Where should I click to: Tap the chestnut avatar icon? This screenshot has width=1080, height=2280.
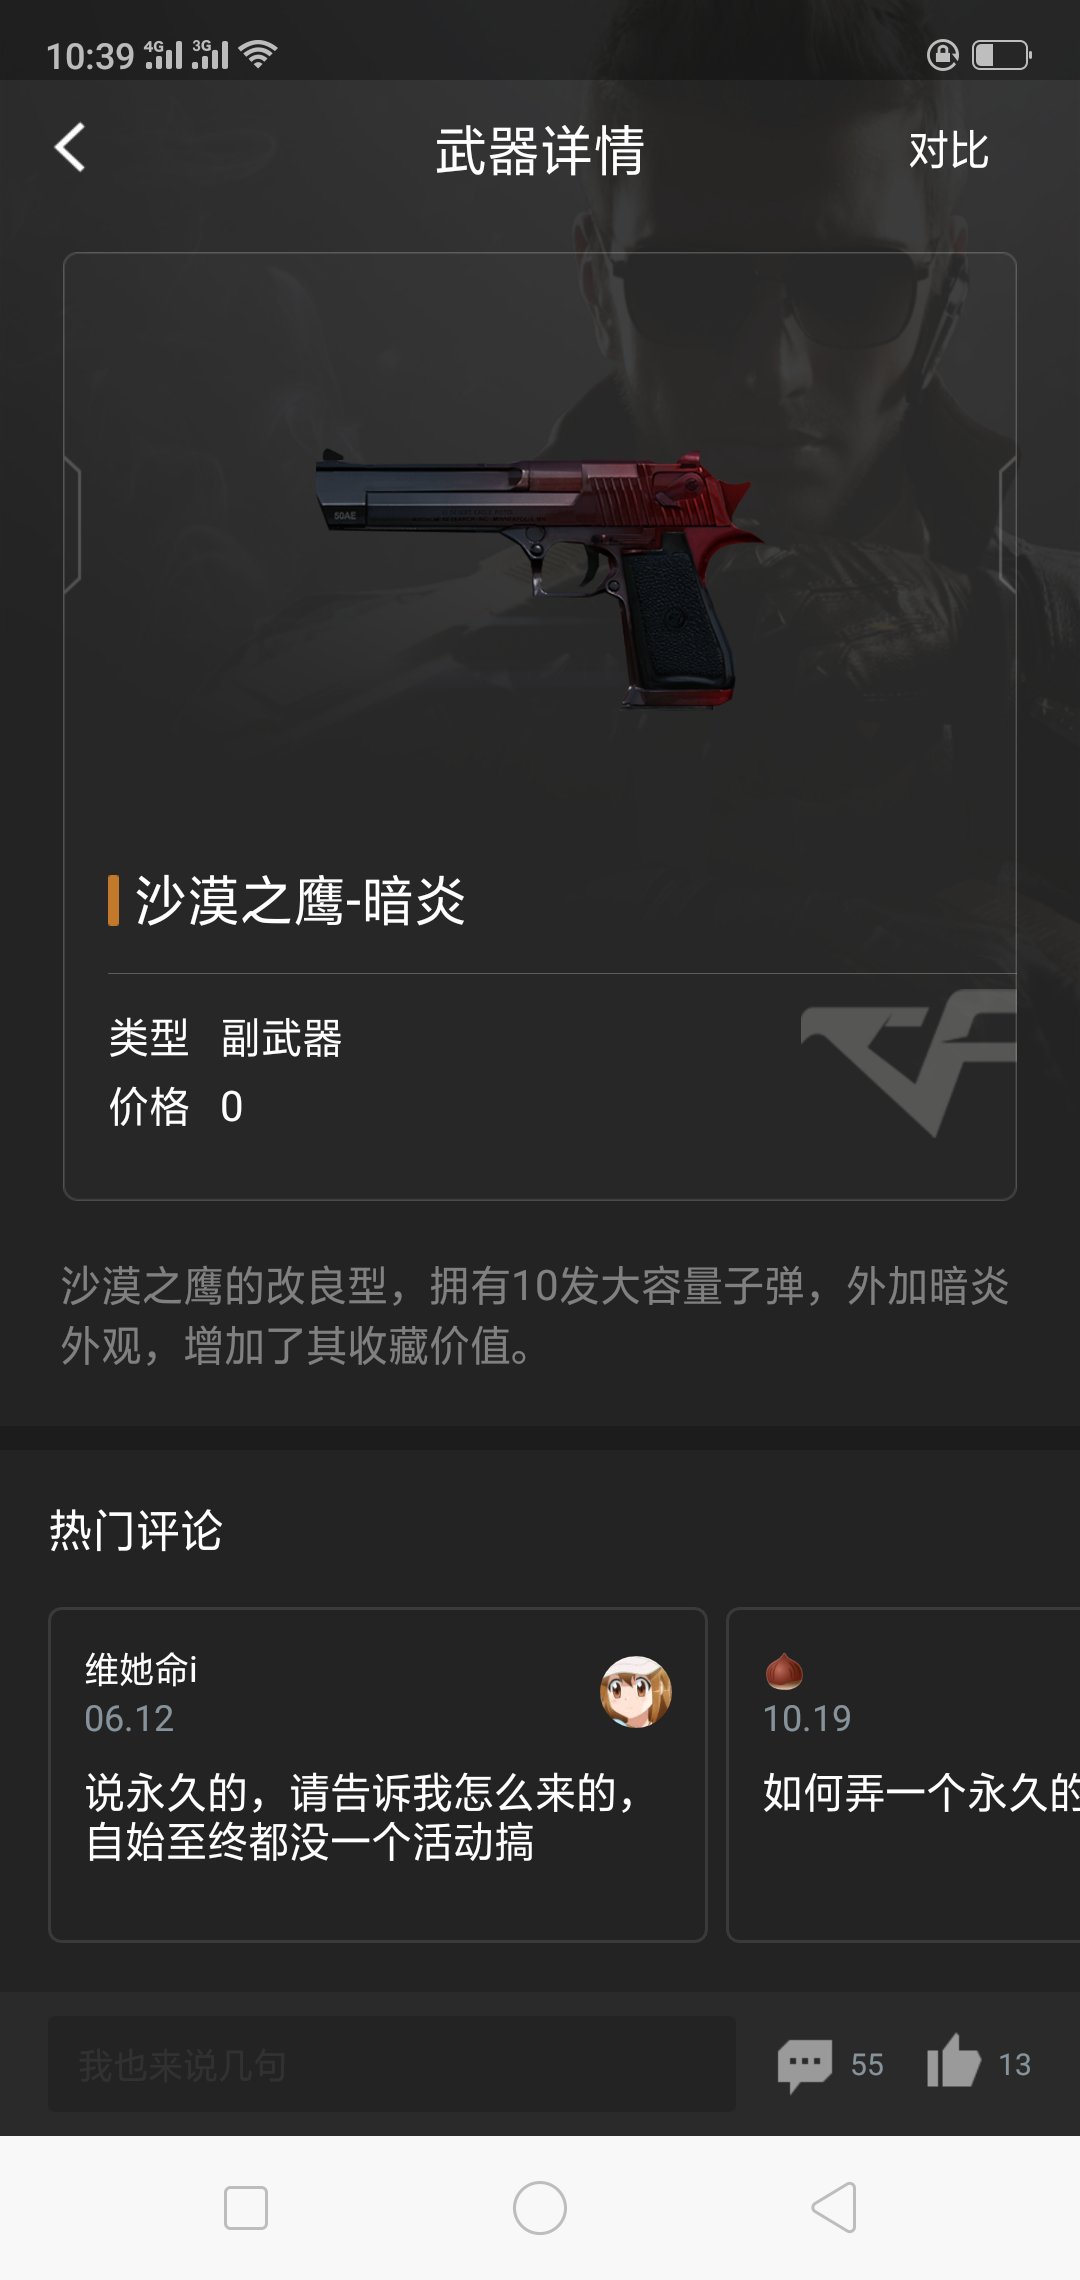784,1671
